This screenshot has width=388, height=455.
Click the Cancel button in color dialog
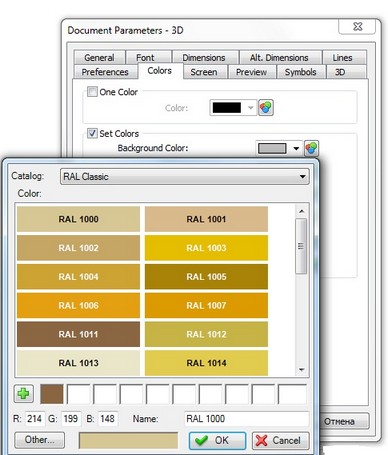pyautogui.click(x=281, y=440)
